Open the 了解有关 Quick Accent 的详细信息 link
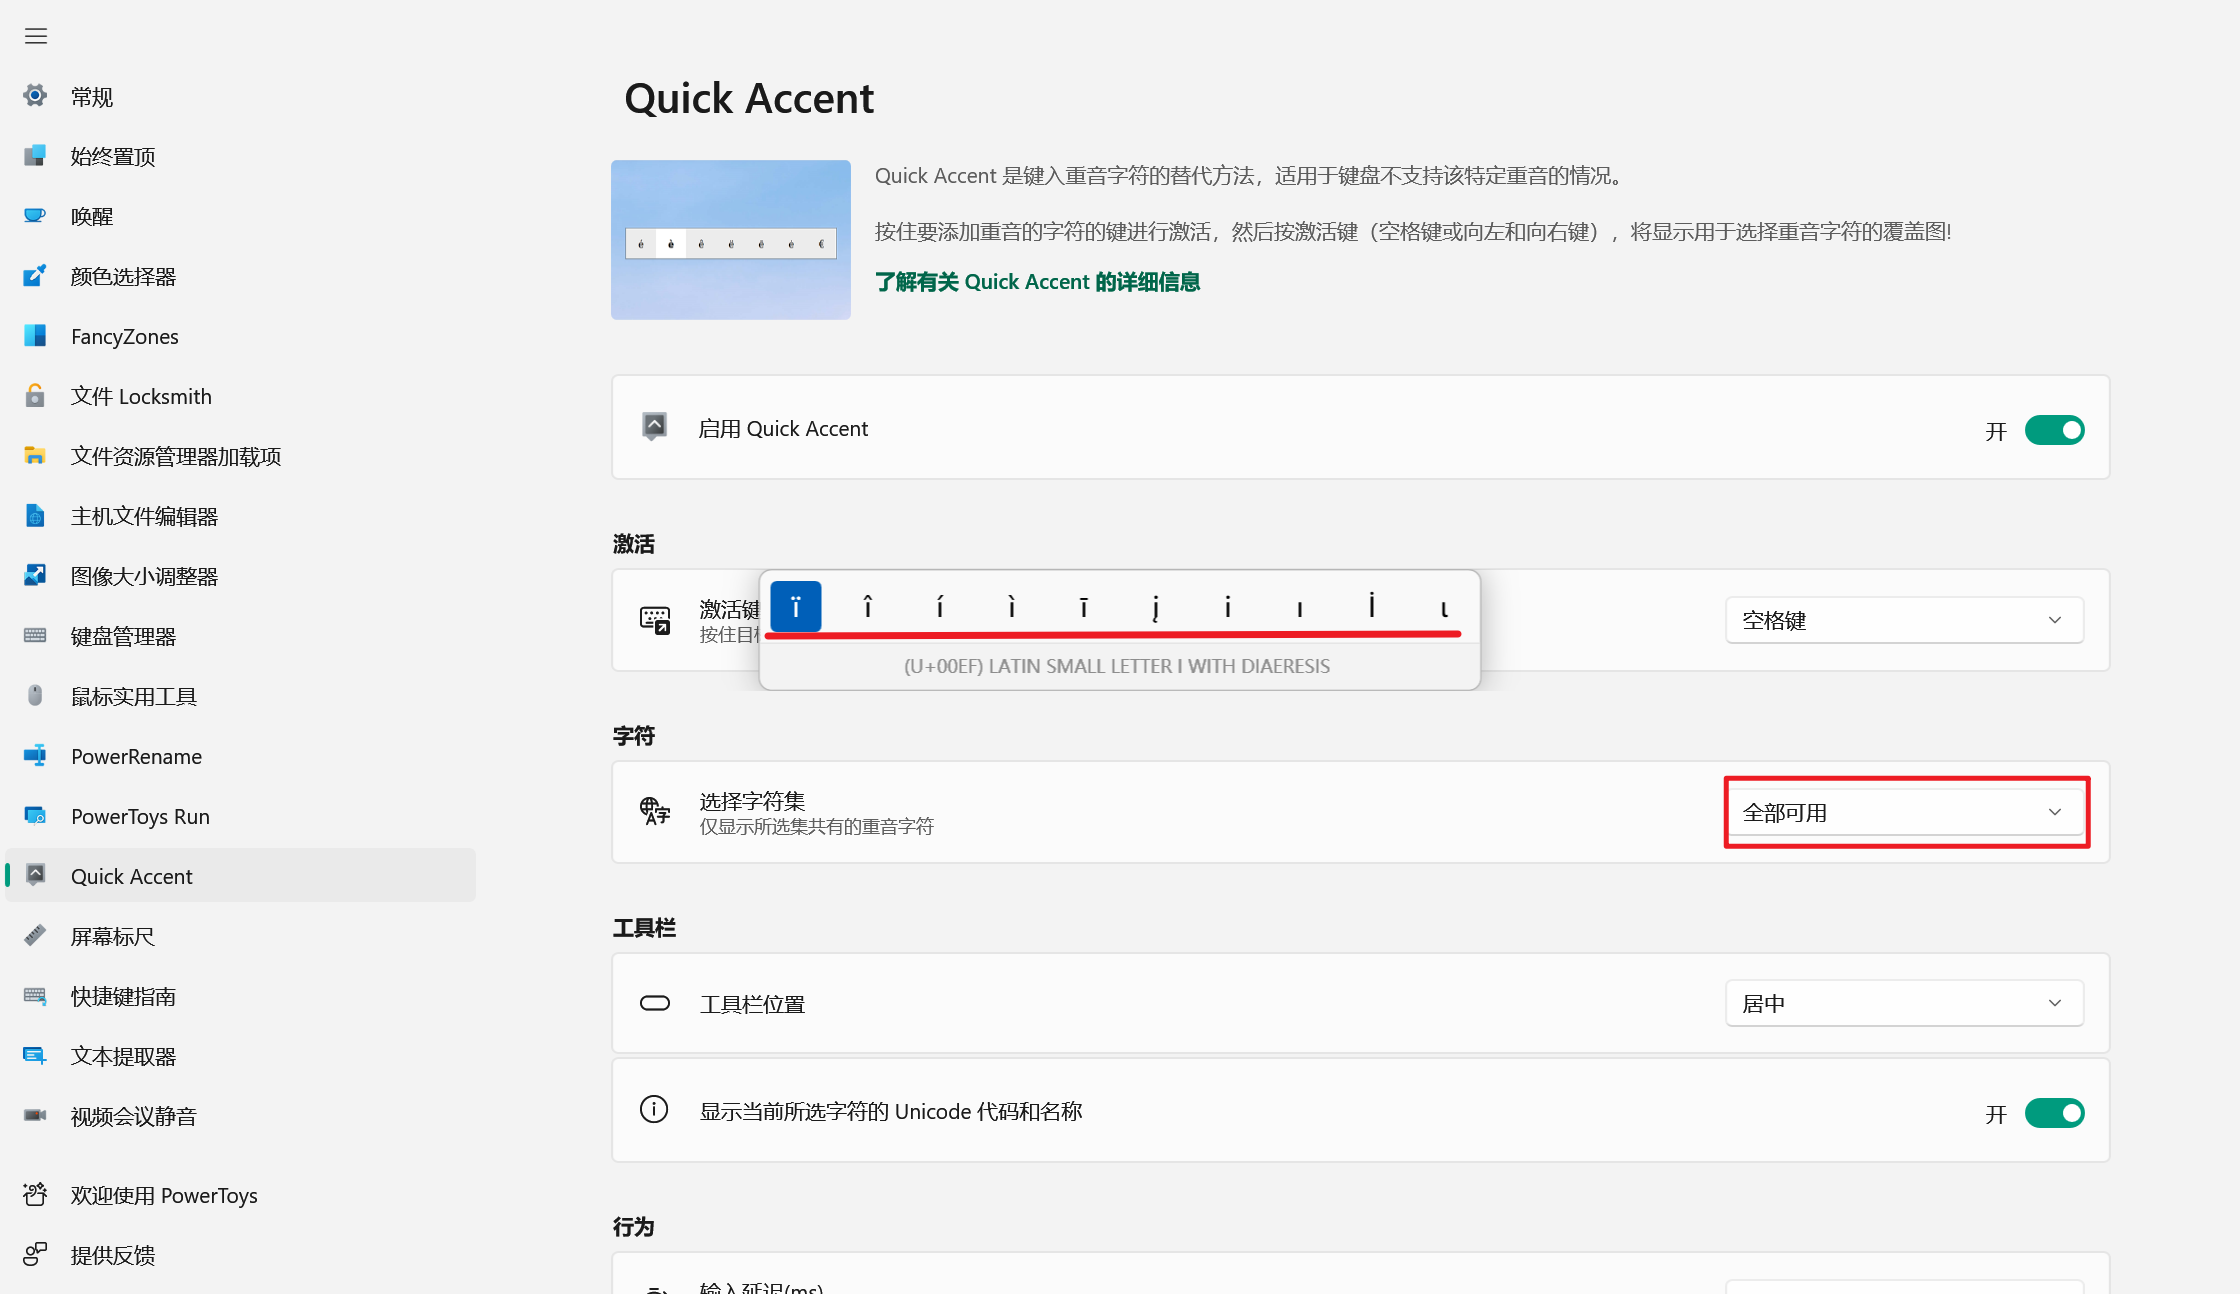Viewport: 2240px width, 1294px height. [1037, 282]
